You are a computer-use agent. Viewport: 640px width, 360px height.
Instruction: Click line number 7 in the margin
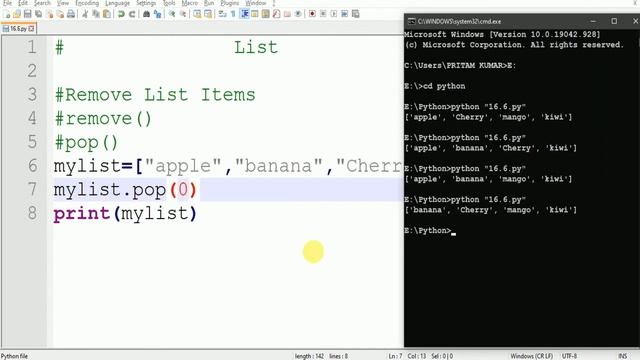32,189
